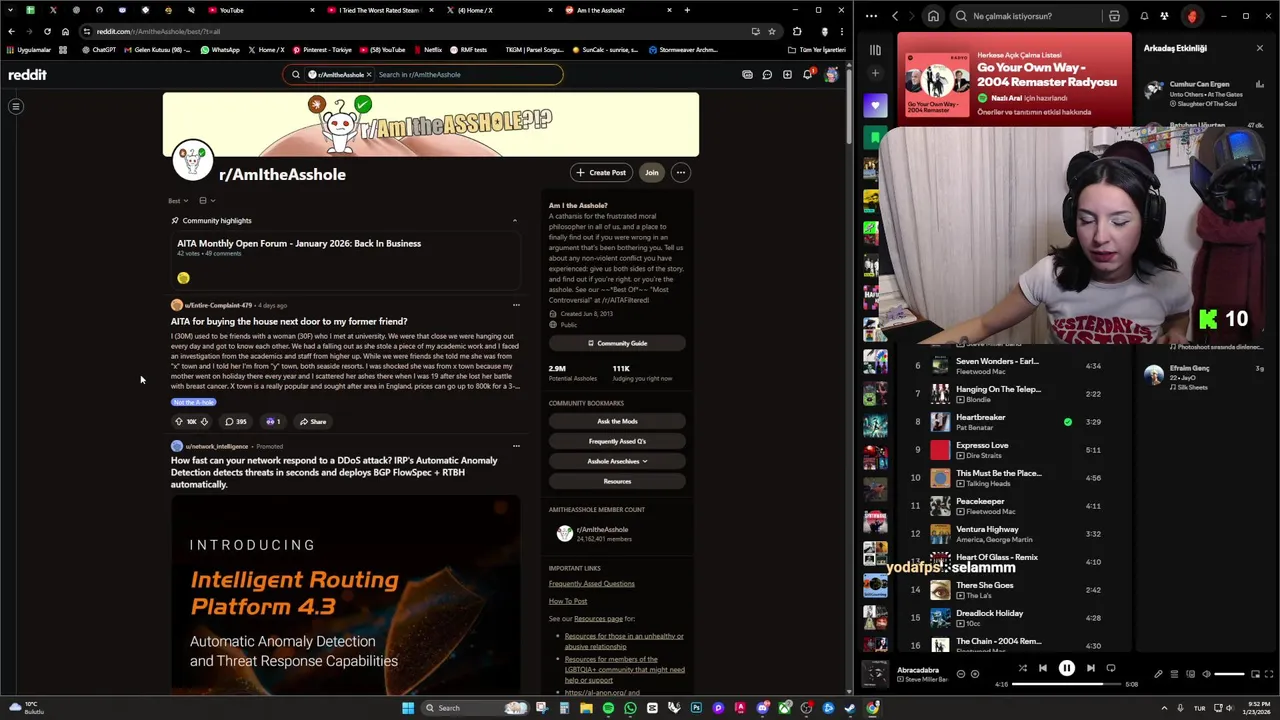
Task: Open new browser tab plus button
Action: [x=687, y=10]
